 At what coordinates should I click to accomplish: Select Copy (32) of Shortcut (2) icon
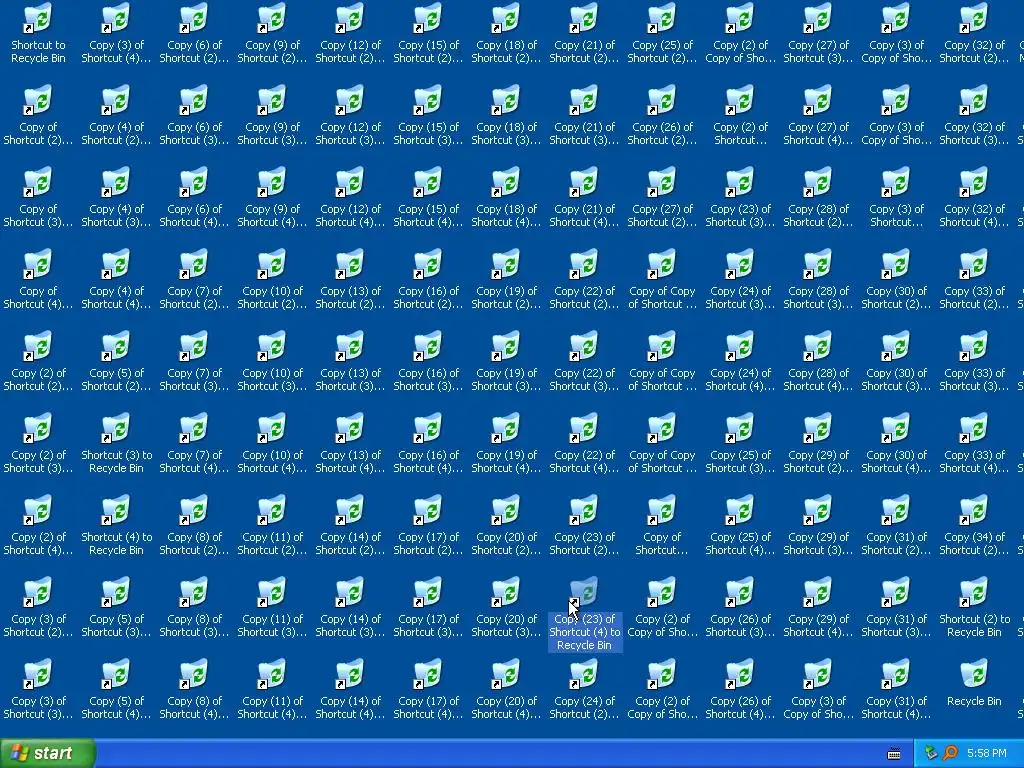pyautogui.click(x=974, y=33)
